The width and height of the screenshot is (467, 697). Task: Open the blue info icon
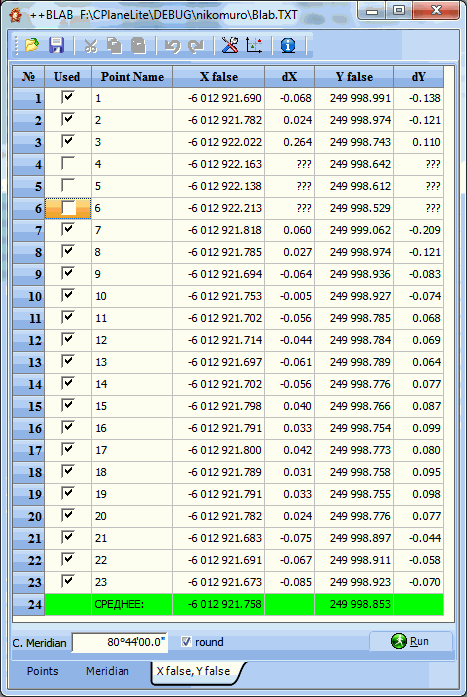[288, 45]
